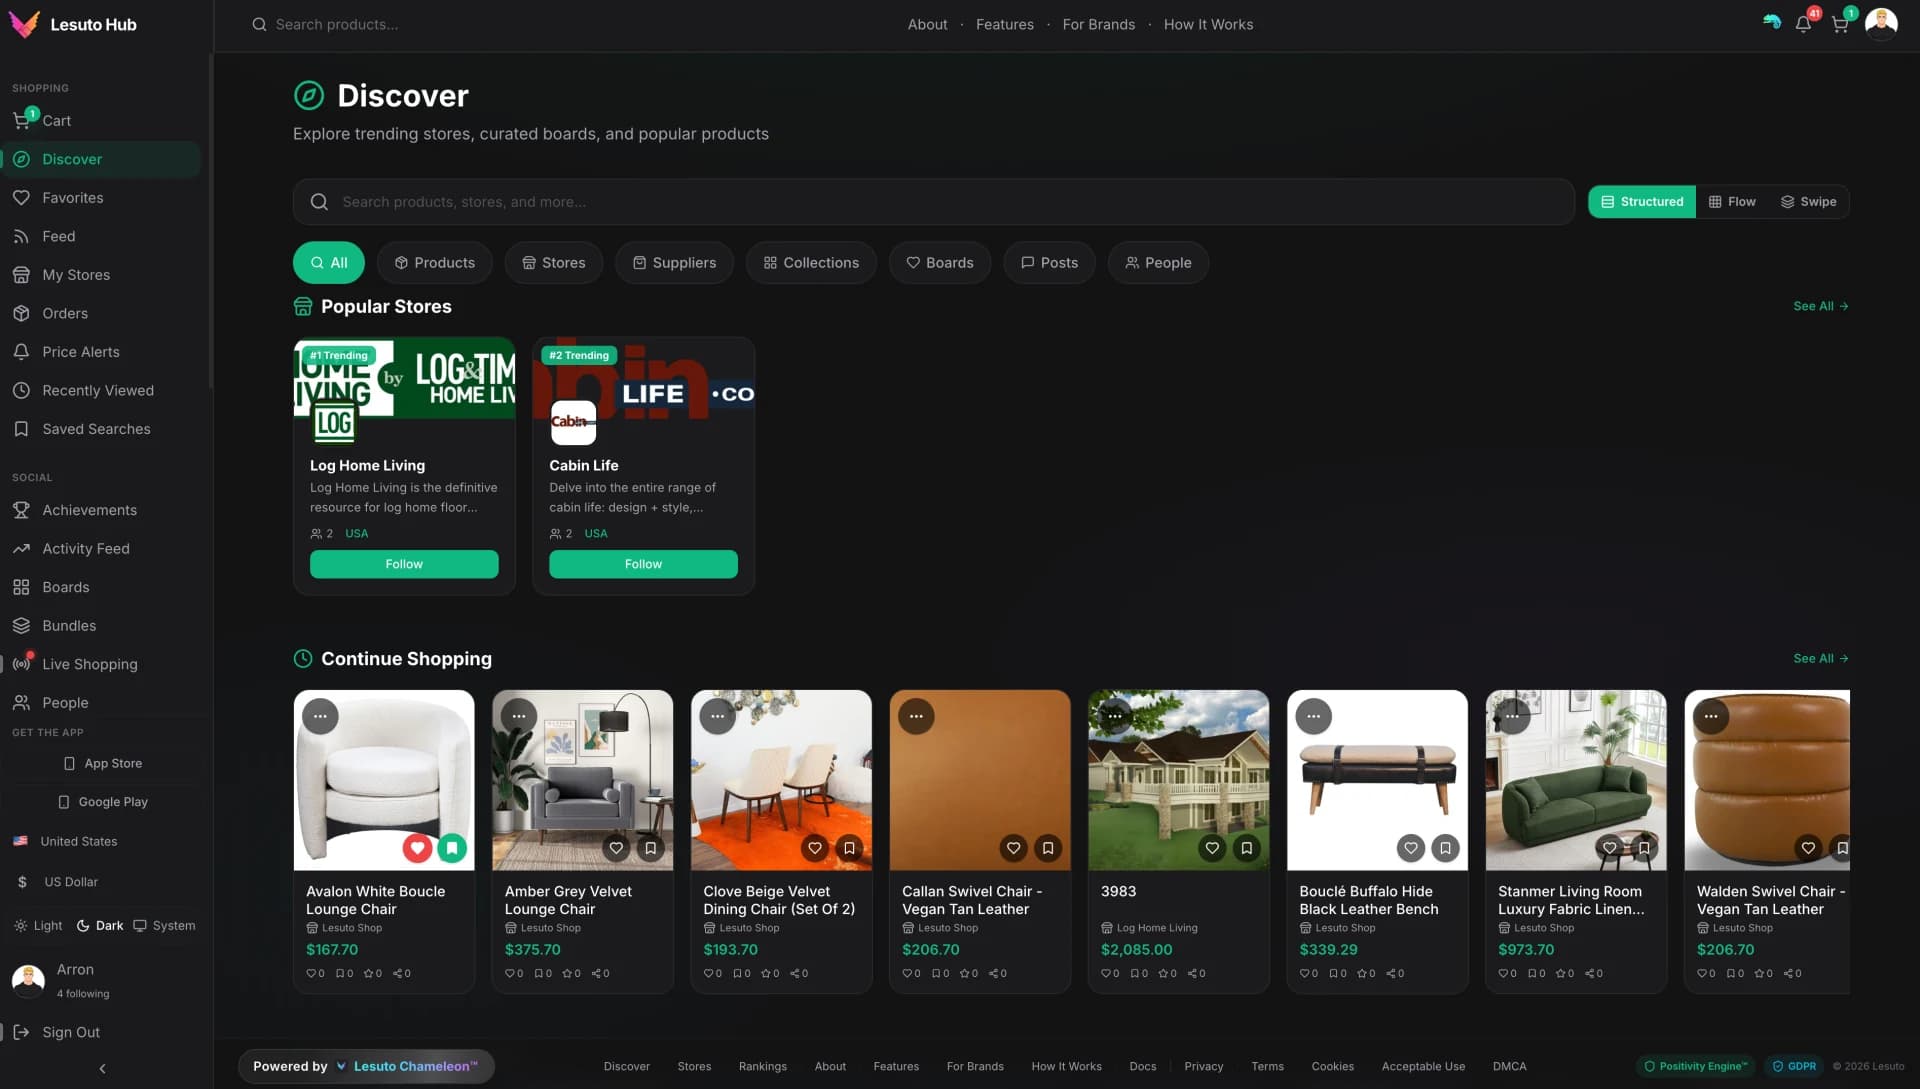
Task: Follow the Log Home Living store
Action: 404,564
